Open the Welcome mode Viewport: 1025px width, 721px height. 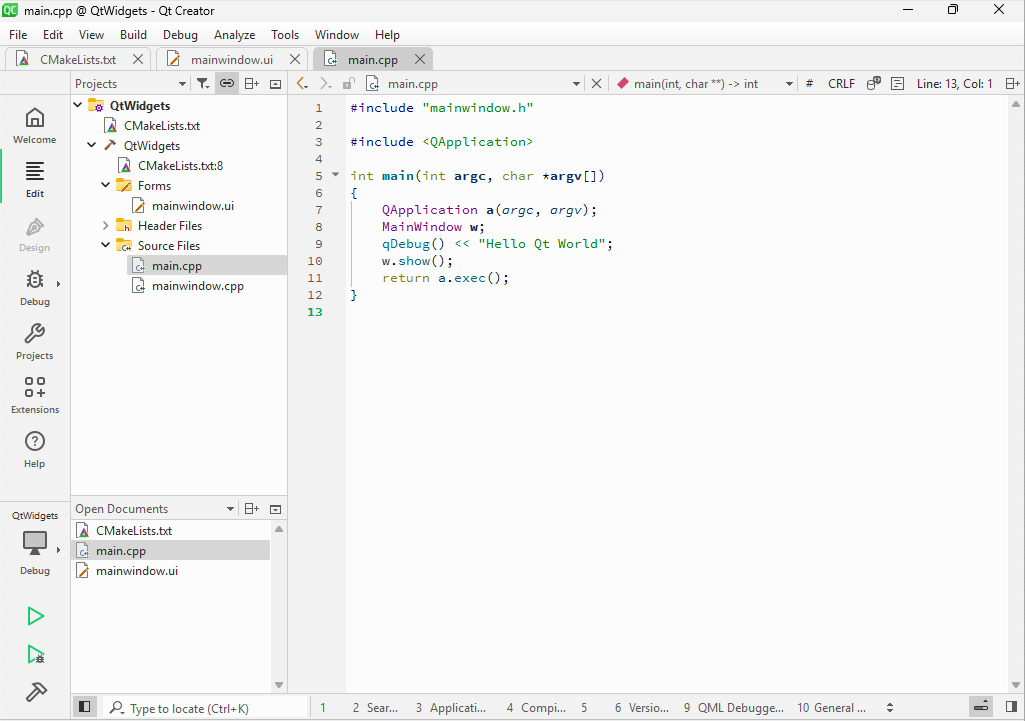[x=35, y=126]
